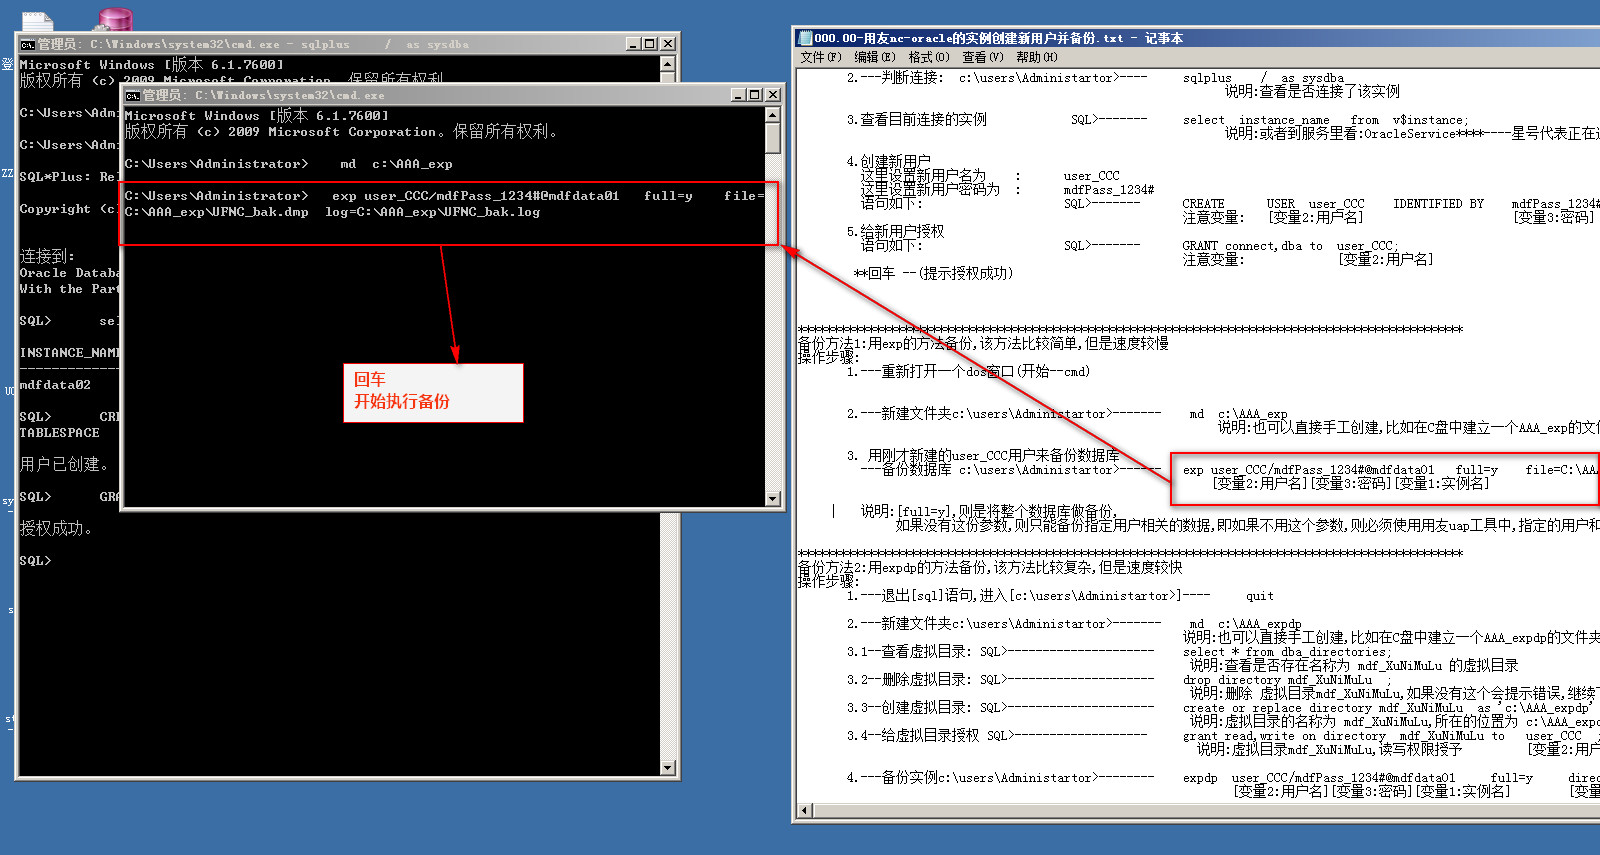Image resolution: width=1600 pixels, height=855 pixels.
Task: Click scroll-down arrow in sqlplus cmd window
Action: (x=667, y=768)
